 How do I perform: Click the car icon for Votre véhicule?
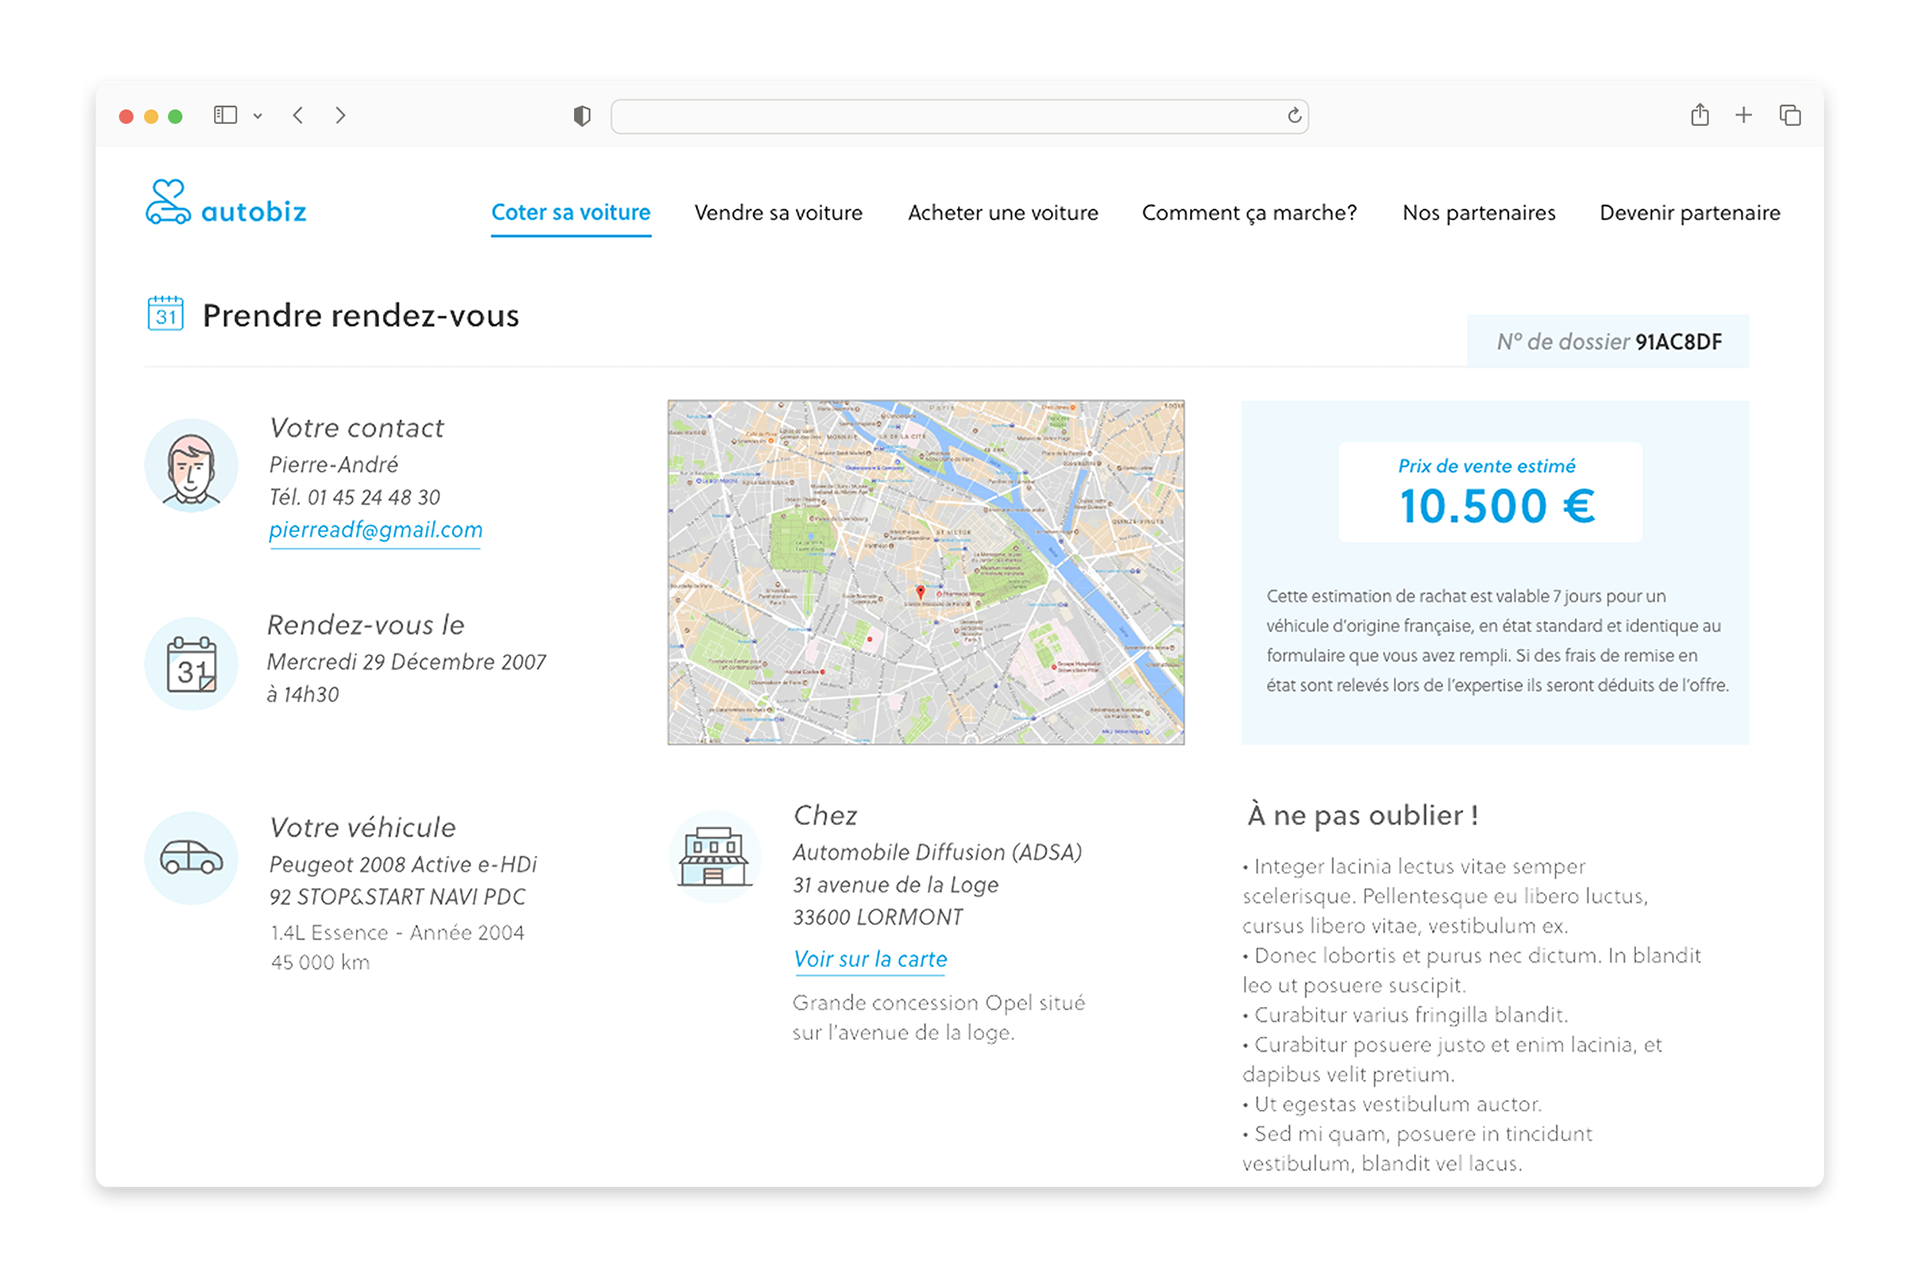191,858
